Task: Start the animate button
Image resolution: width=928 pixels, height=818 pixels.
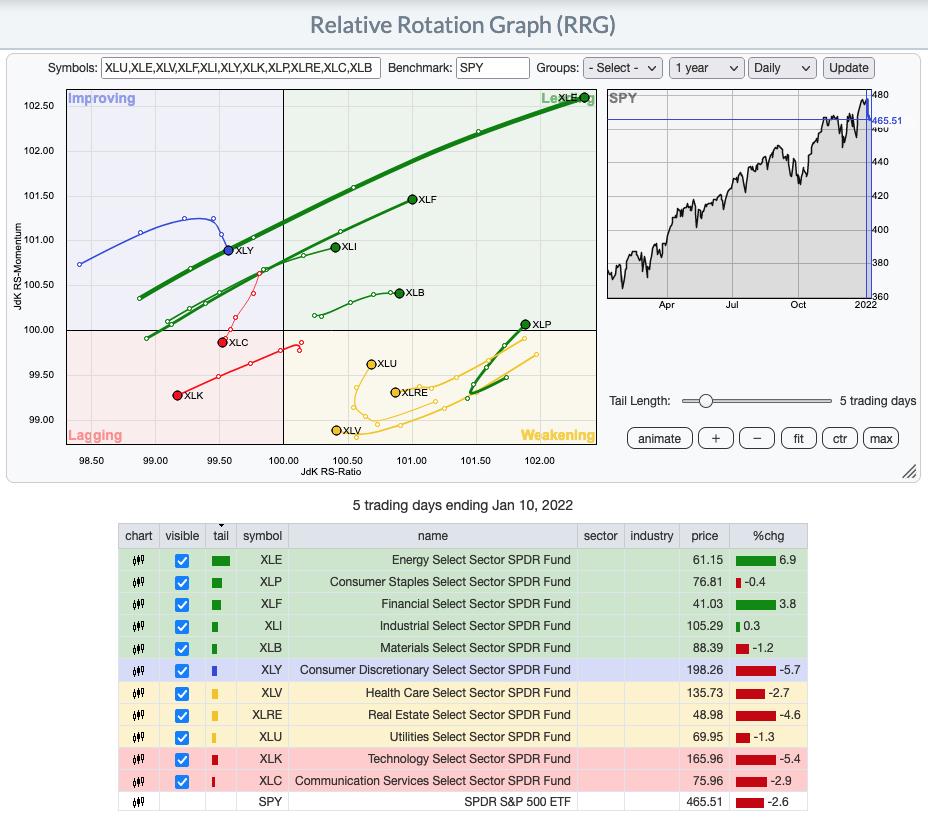Action: click(659, 439)
